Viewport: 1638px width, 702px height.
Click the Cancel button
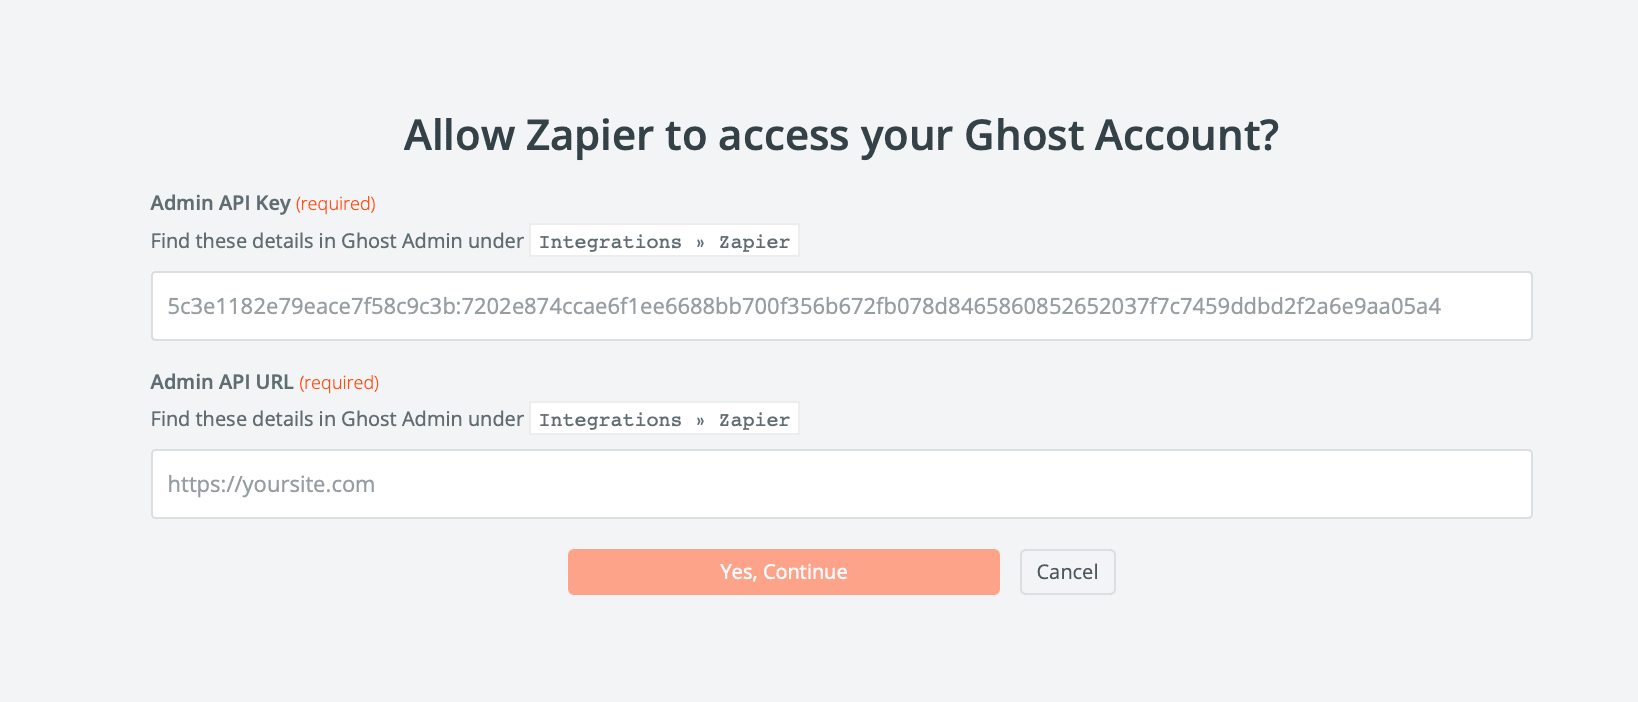click(x=1067, y=572)
